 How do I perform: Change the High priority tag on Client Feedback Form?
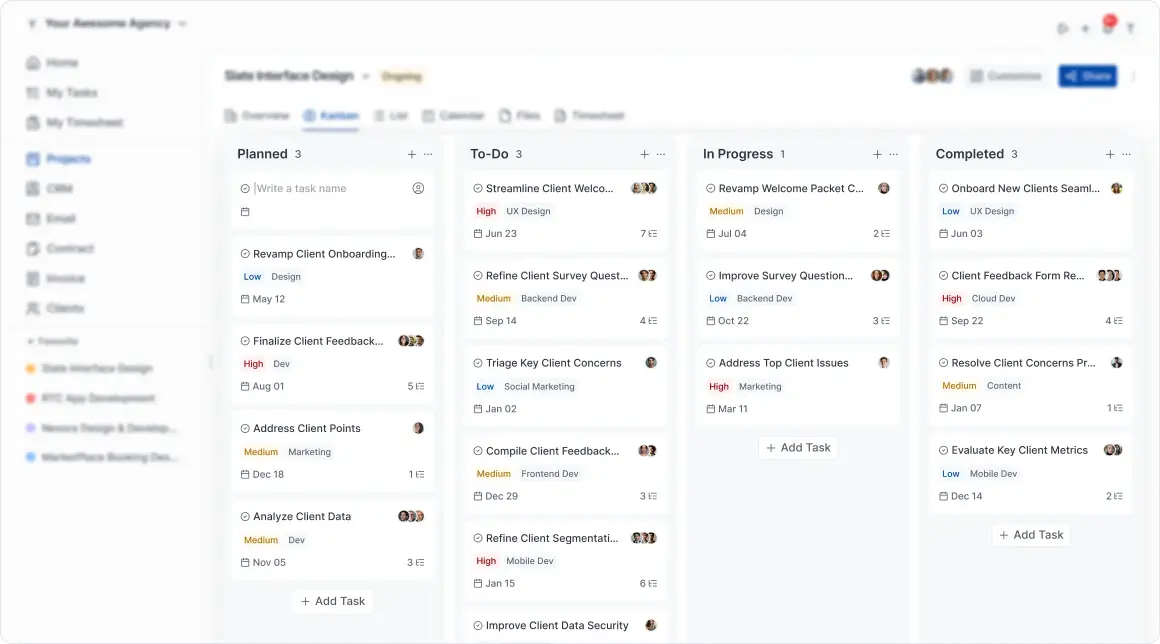click(951, 299)
